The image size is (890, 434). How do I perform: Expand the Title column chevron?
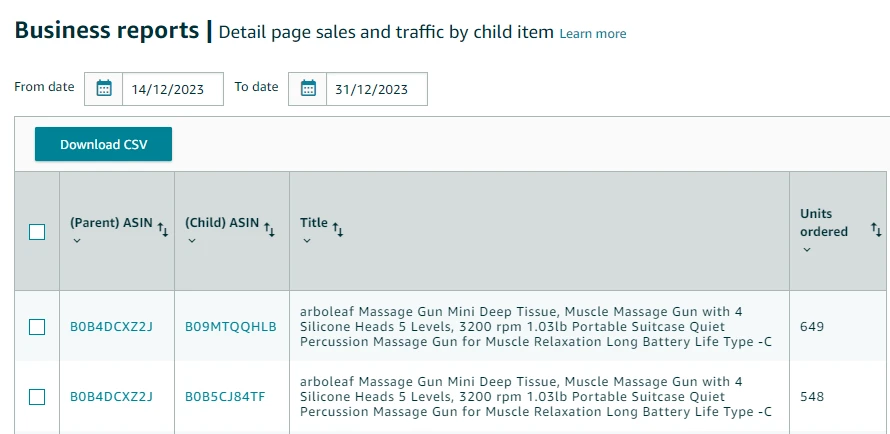306,241
